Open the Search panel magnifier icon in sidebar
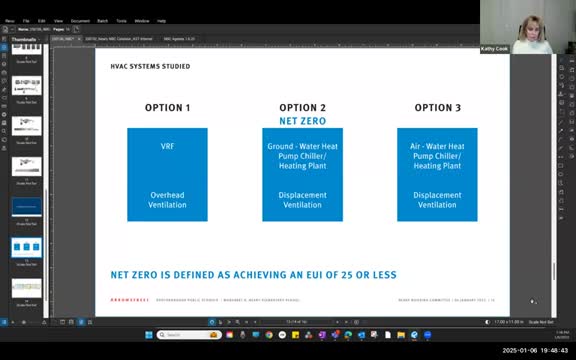Screen dimensions: 576x360 tap(4, 131)
